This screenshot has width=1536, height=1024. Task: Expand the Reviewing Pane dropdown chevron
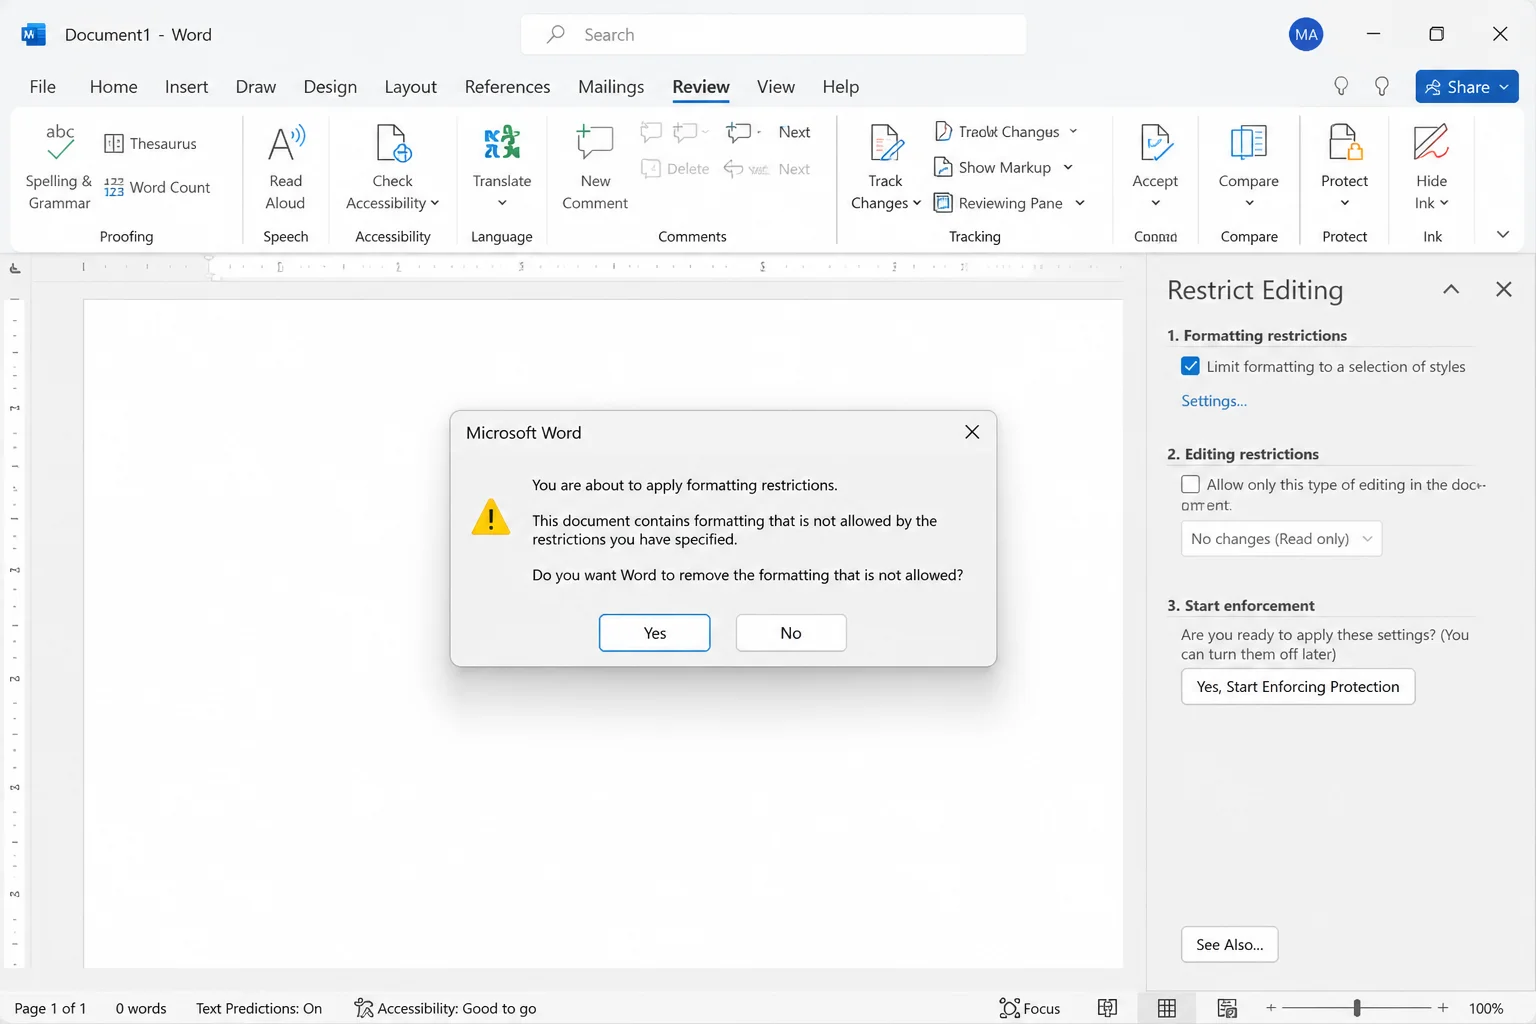[1080, 203]
